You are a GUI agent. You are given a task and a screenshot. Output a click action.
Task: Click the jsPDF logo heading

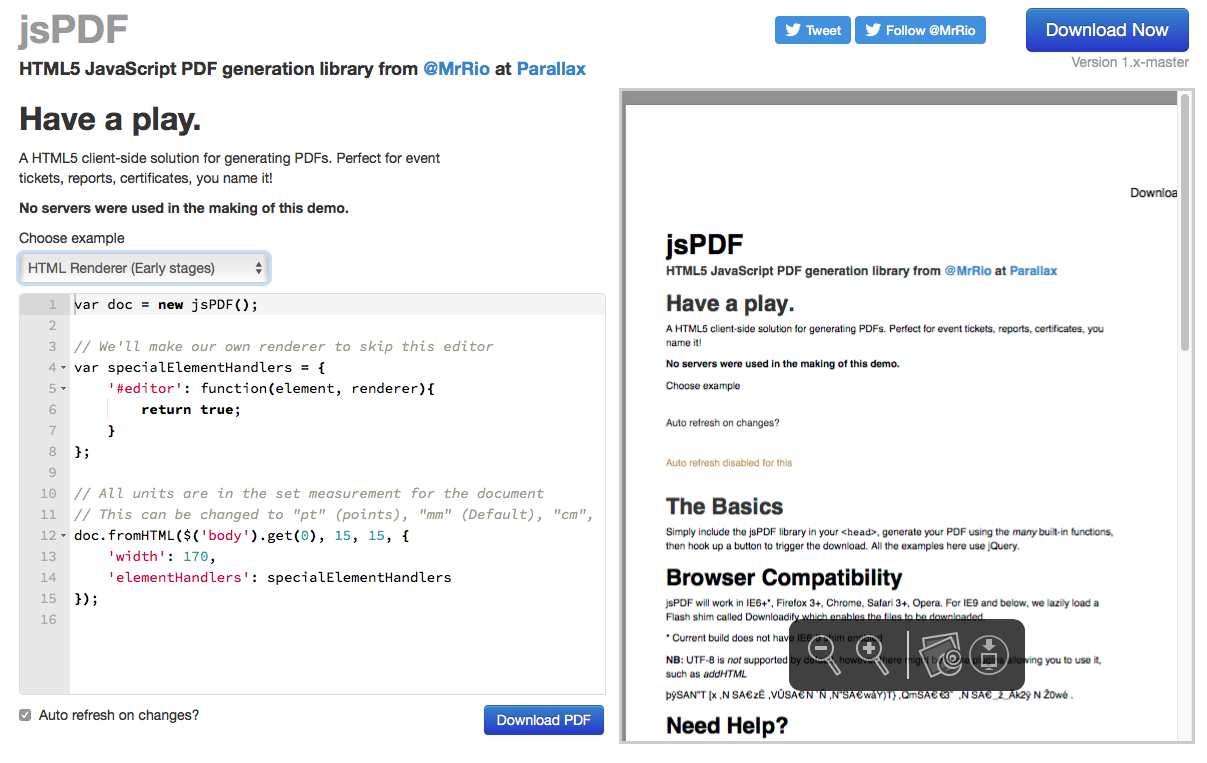(73, 30)
